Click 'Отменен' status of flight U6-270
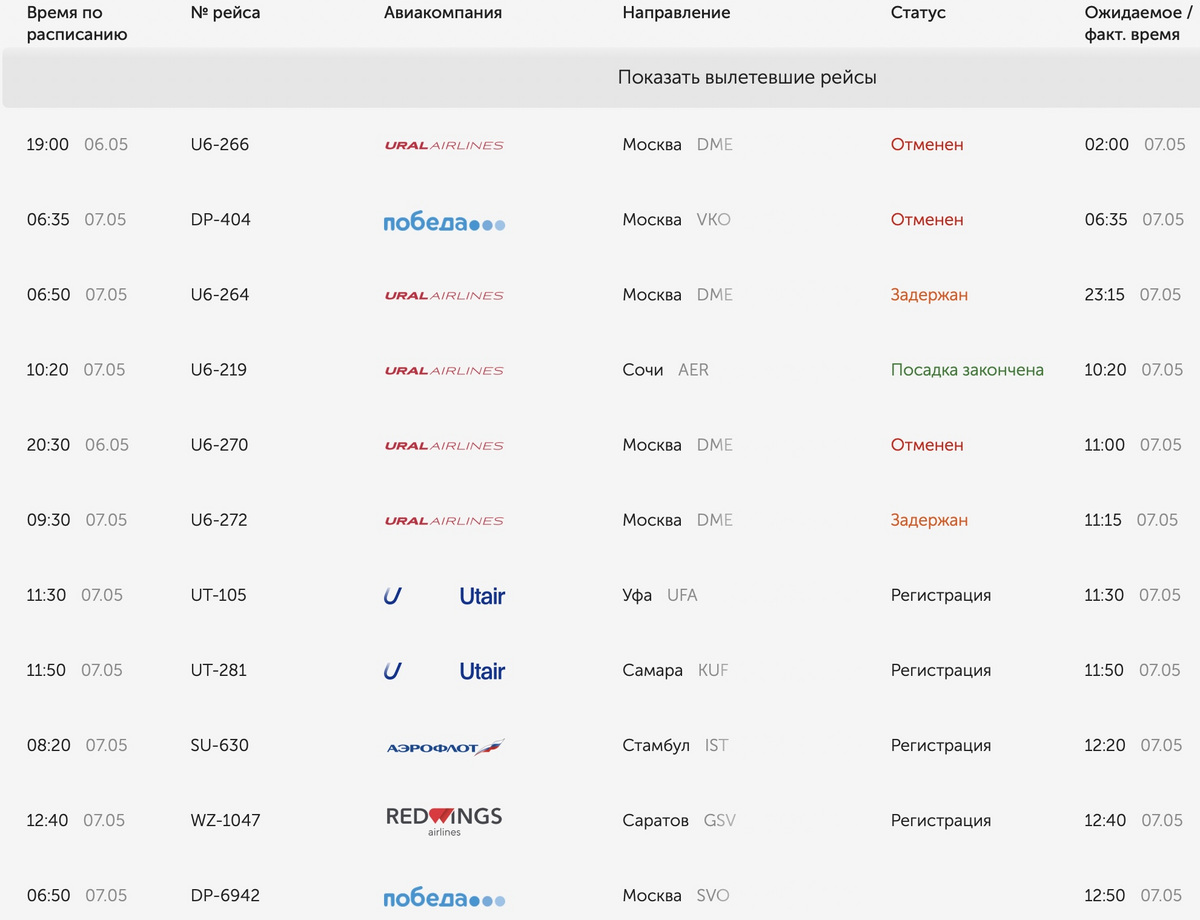Image resolution: width=1200 pixels, height=920 pixels. click(927, 445)
